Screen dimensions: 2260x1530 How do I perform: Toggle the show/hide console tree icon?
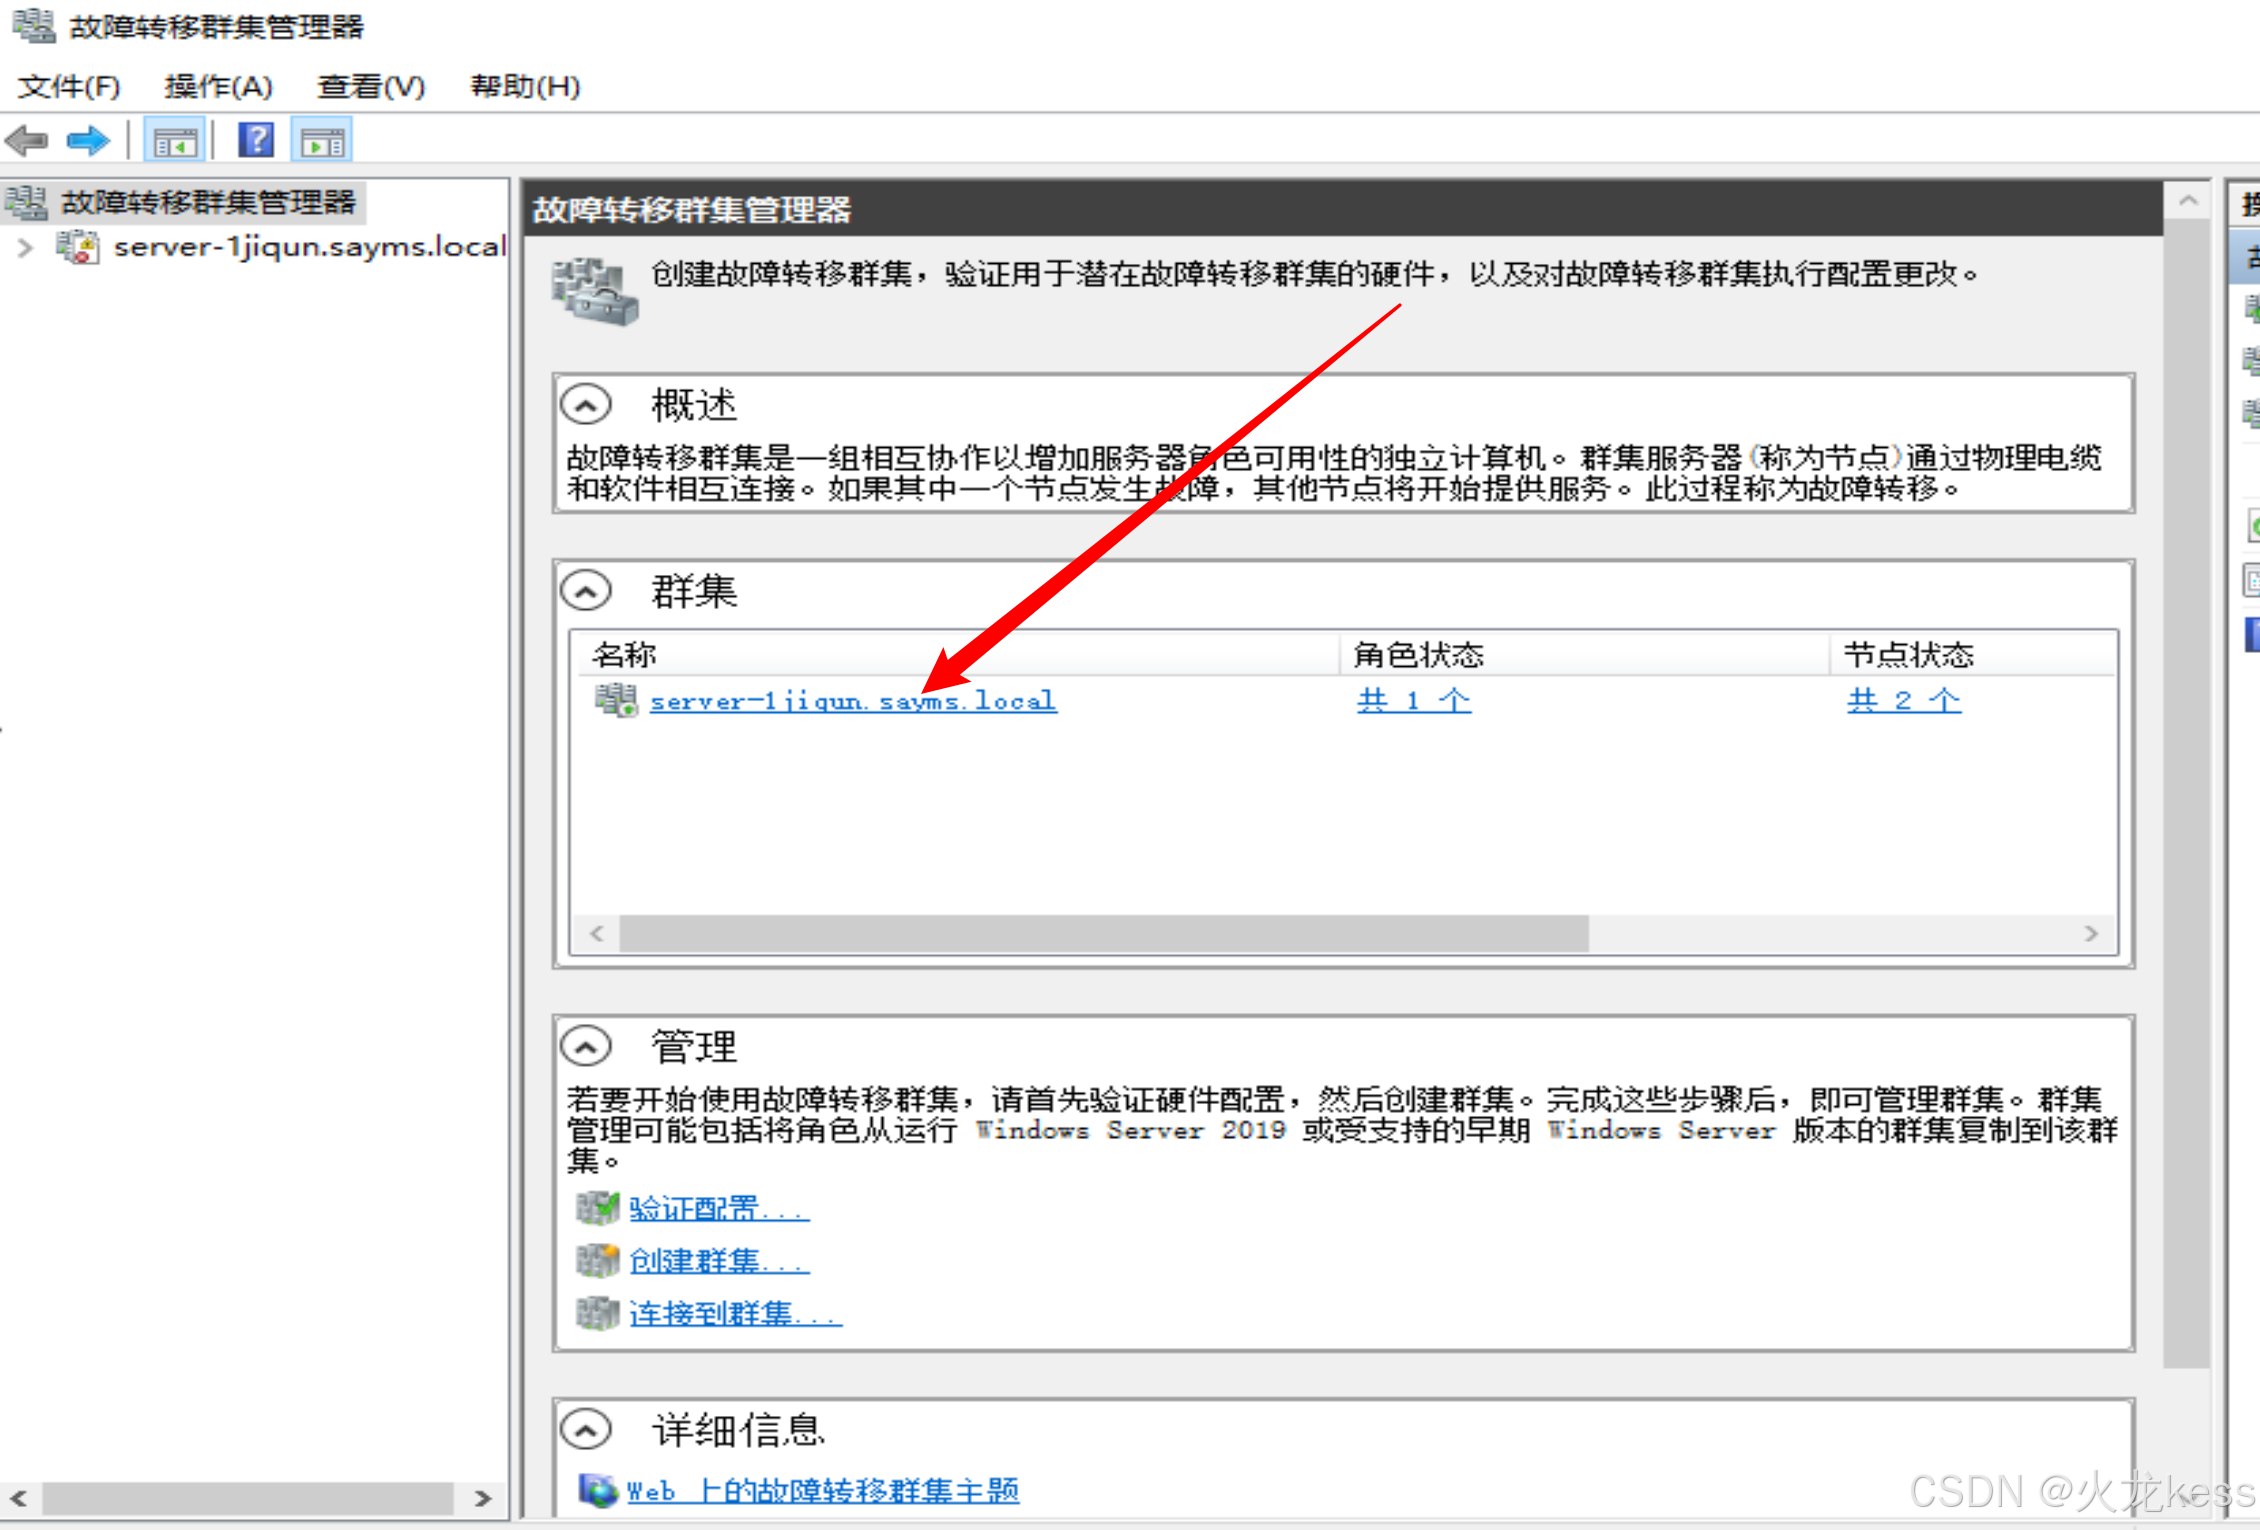point(175,142)
